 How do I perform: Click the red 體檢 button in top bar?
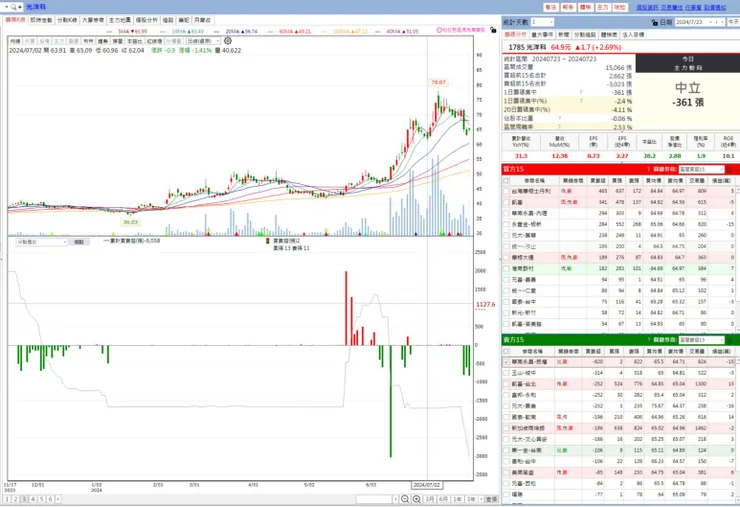[x=585, y=7]
